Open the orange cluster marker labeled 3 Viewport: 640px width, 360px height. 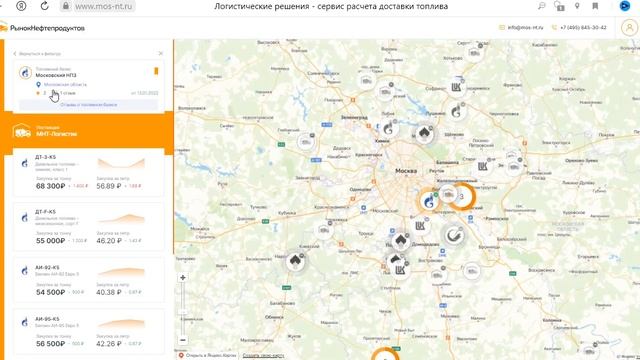click(x=462, y=196)
